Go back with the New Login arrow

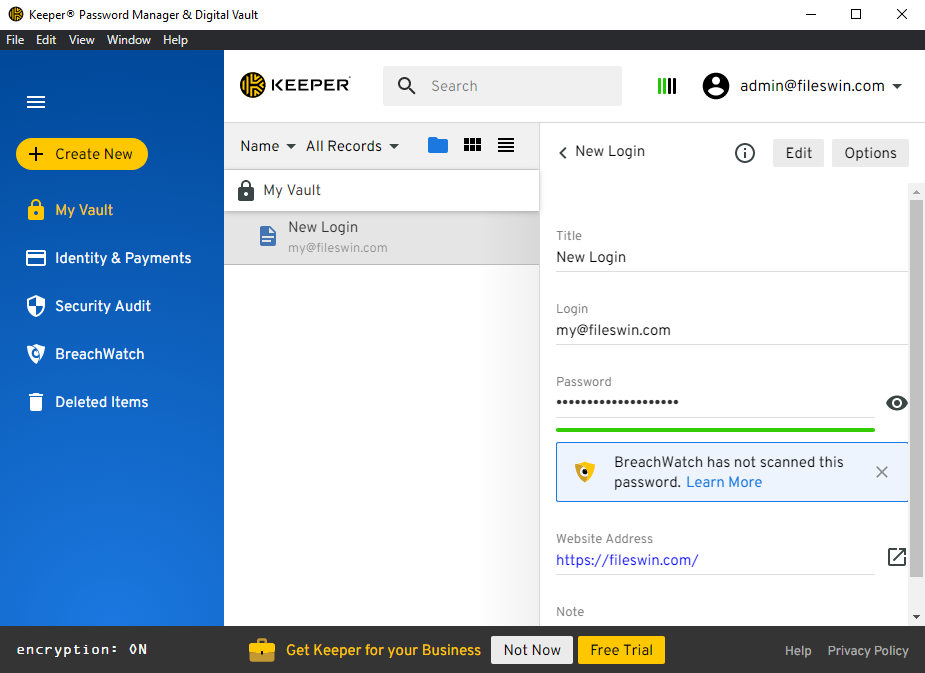[x=563, y=153]
